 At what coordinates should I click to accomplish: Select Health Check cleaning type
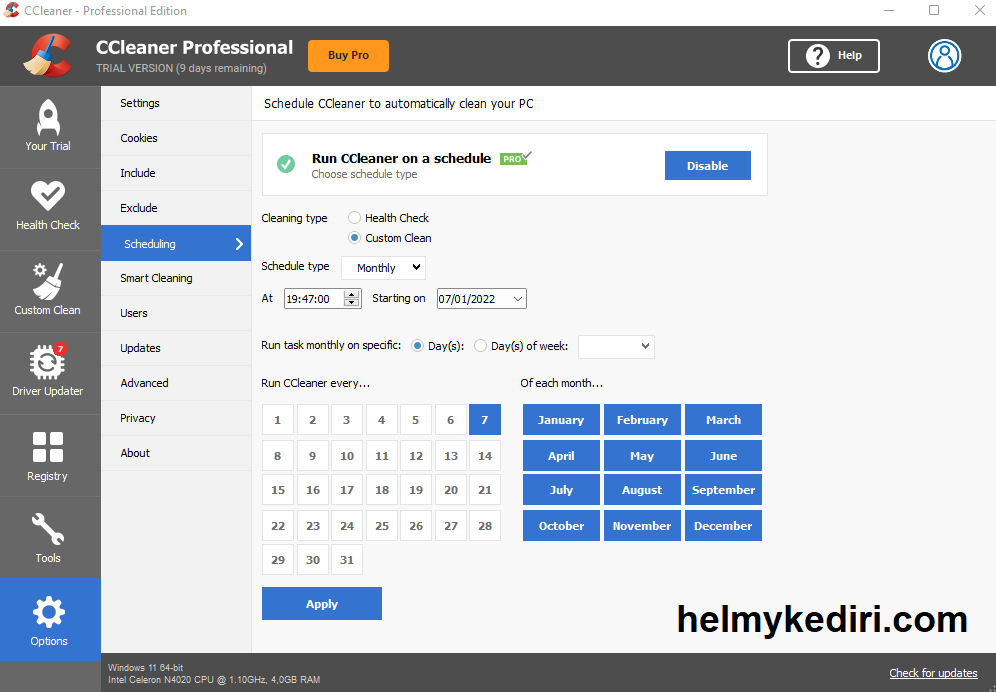(354, 218)
